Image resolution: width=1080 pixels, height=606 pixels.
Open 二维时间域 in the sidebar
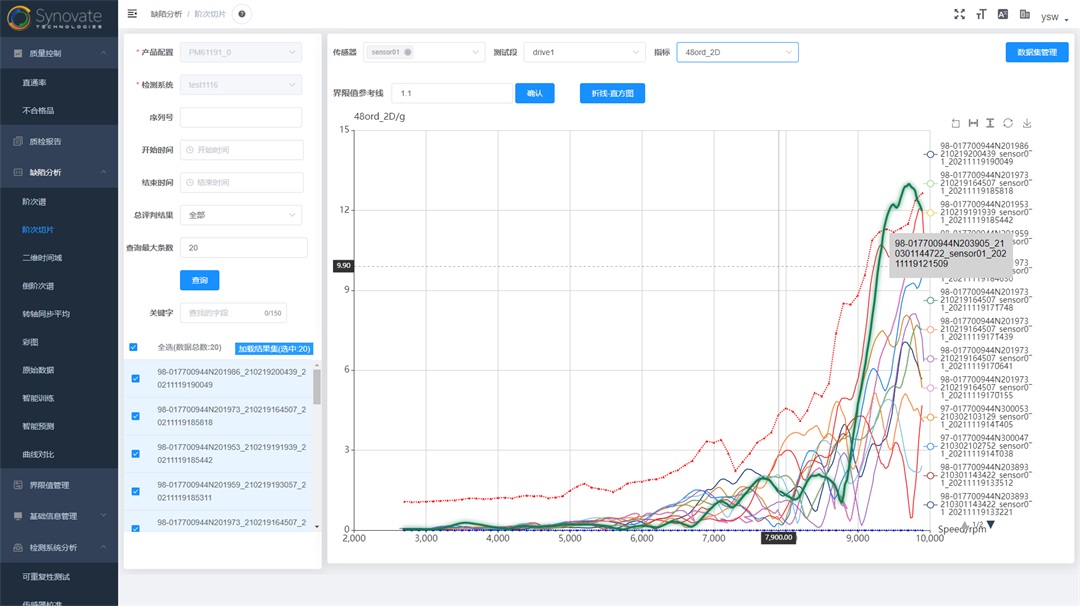[x=42, y=258]
